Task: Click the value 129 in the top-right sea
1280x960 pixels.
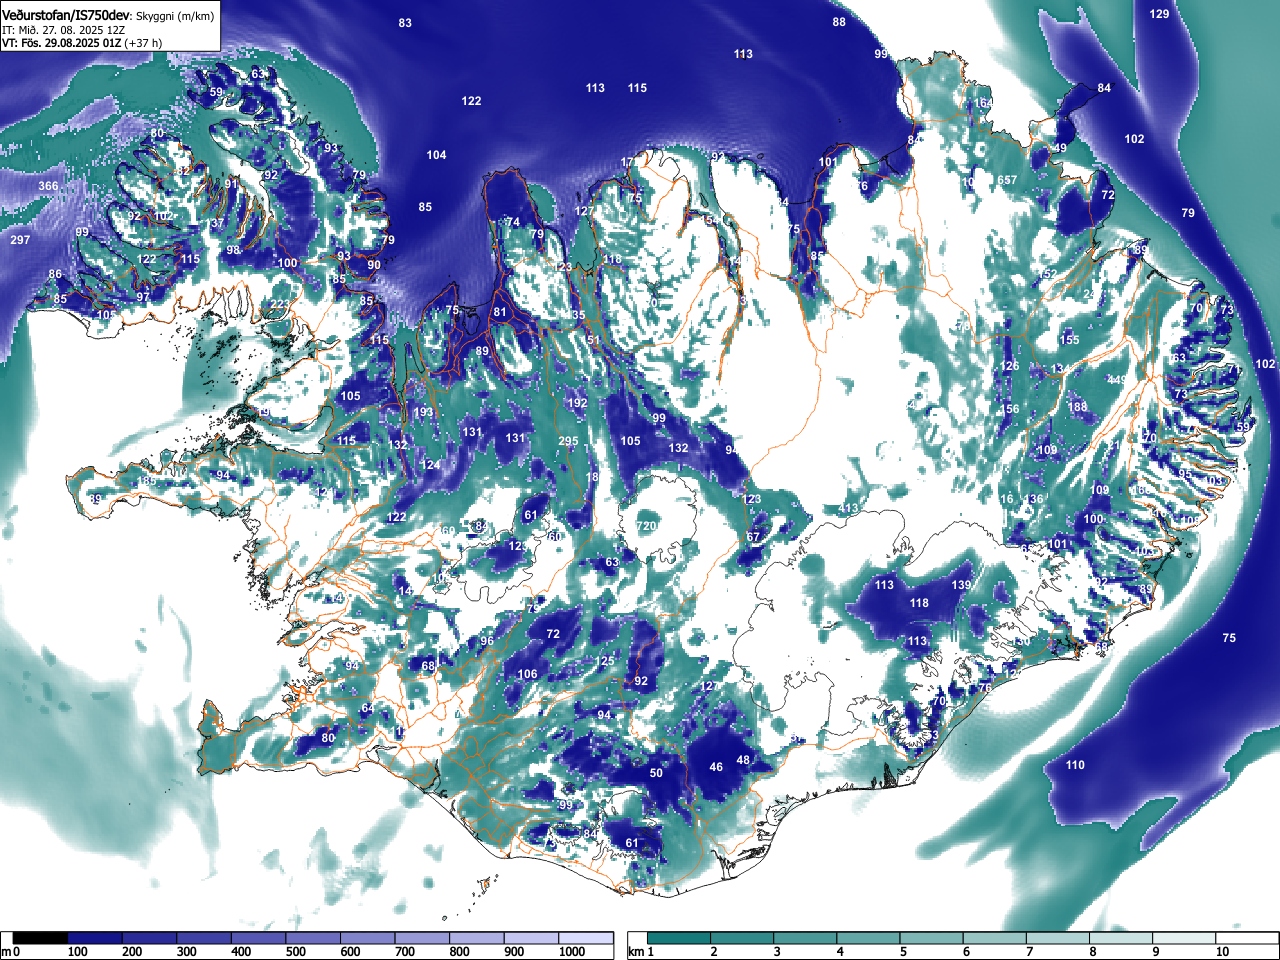Action: click(1159, 14)
